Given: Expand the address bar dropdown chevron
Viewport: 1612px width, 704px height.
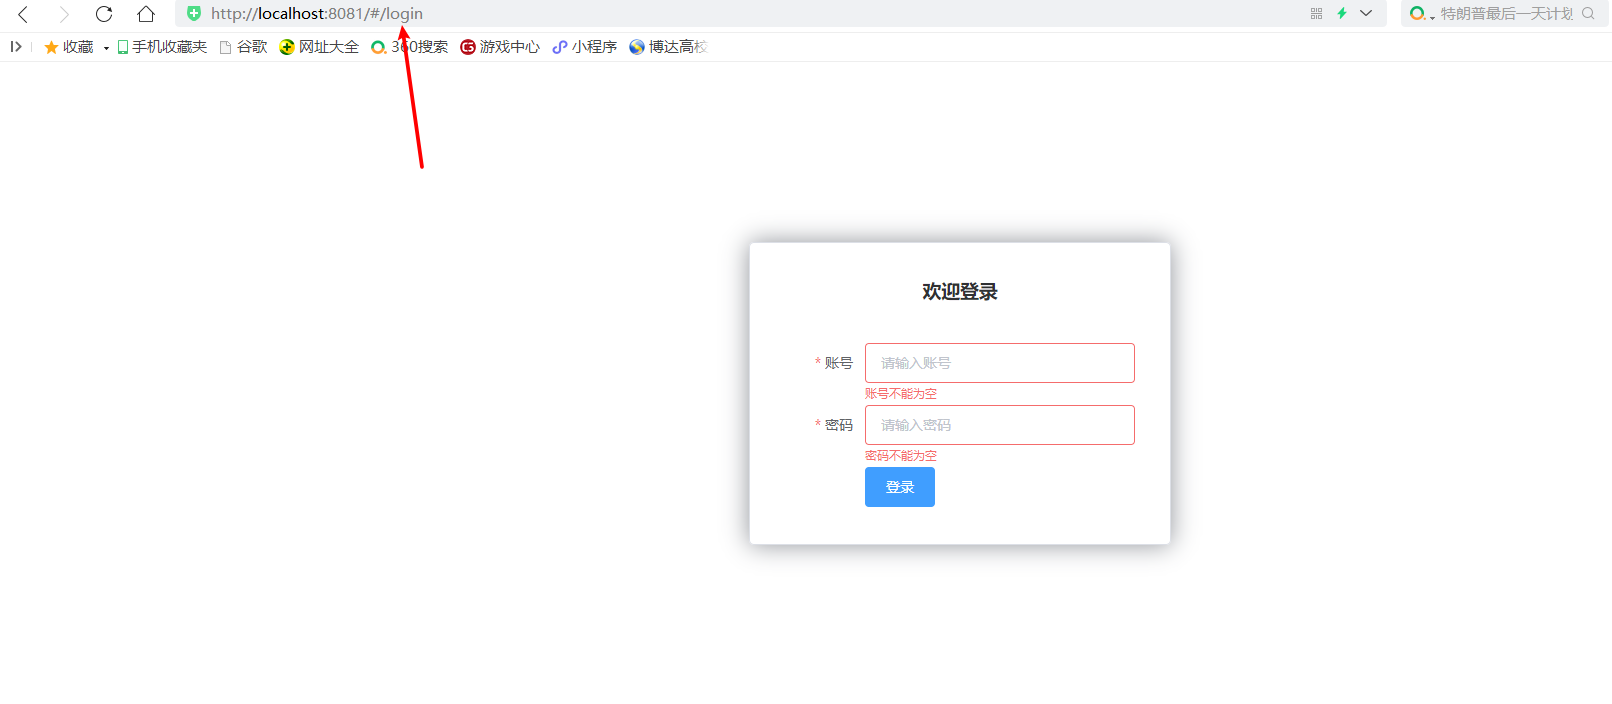Looking at the screenshot, I should click(x=1366, y=13).
